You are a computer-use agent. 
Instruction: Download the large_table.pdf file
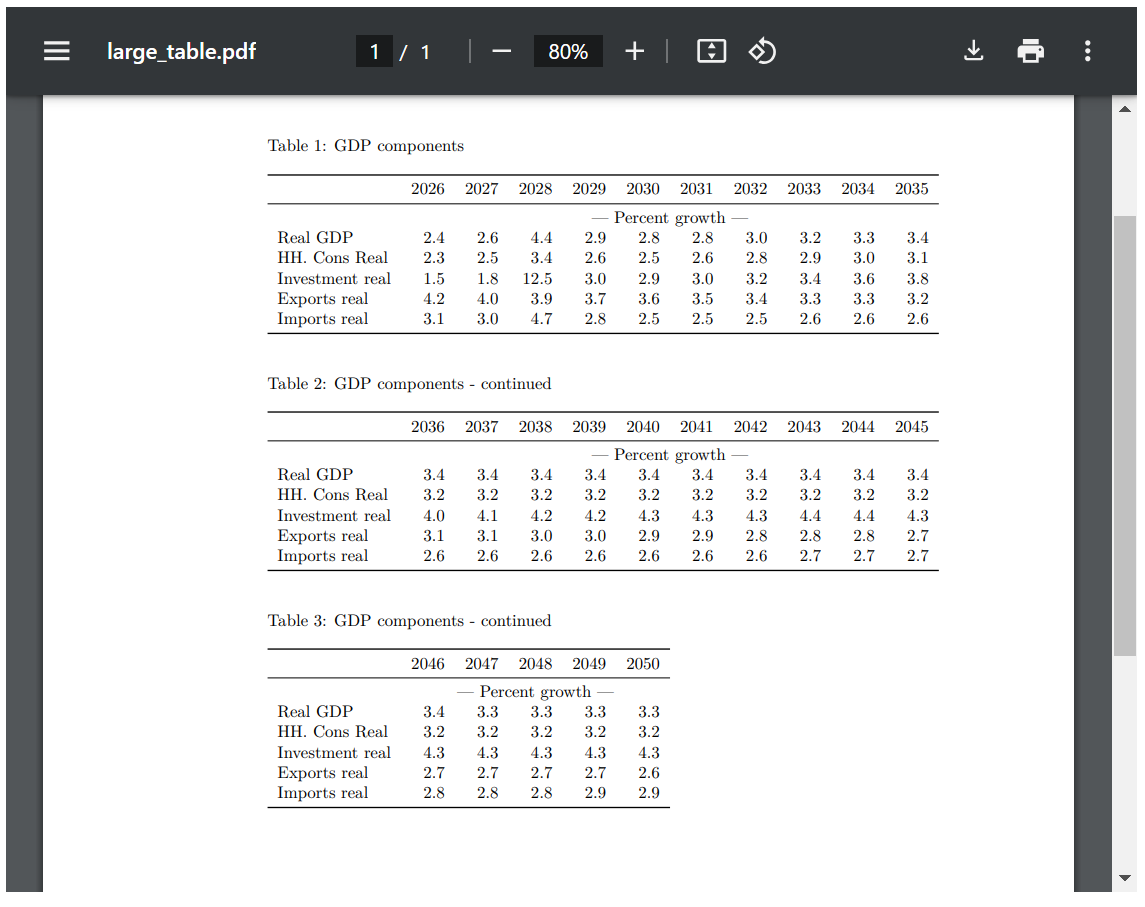click(973, 51)
